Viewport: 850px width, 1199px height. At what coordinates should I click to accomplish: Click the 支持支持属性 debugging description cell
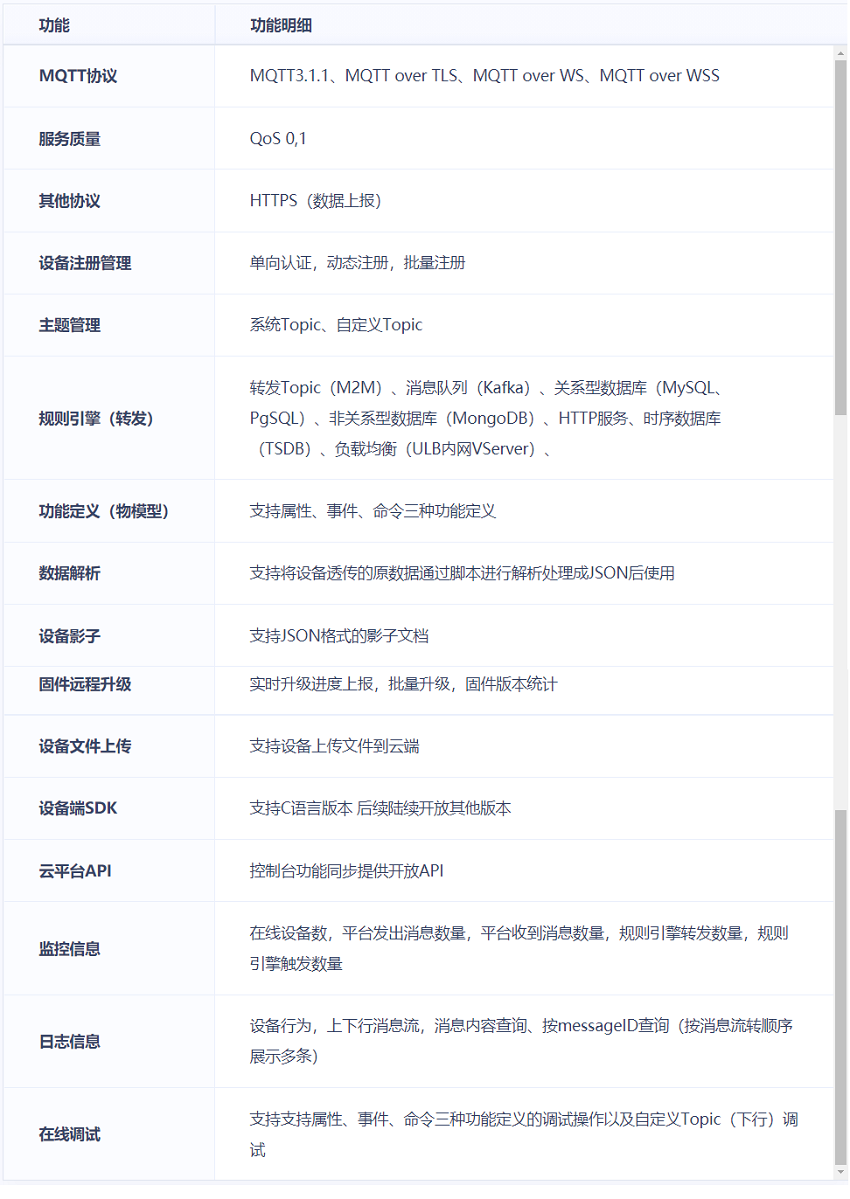524,1135
